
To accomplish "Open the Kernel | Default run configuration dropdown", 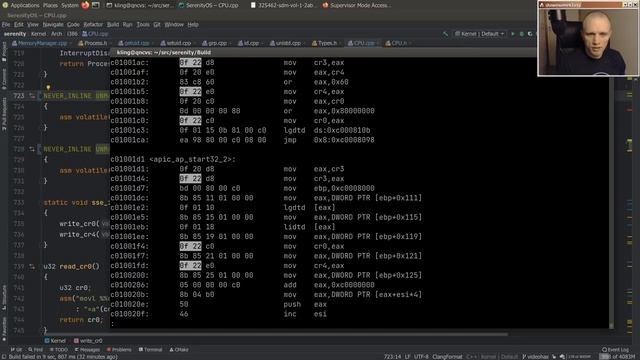I will point(480,34).
